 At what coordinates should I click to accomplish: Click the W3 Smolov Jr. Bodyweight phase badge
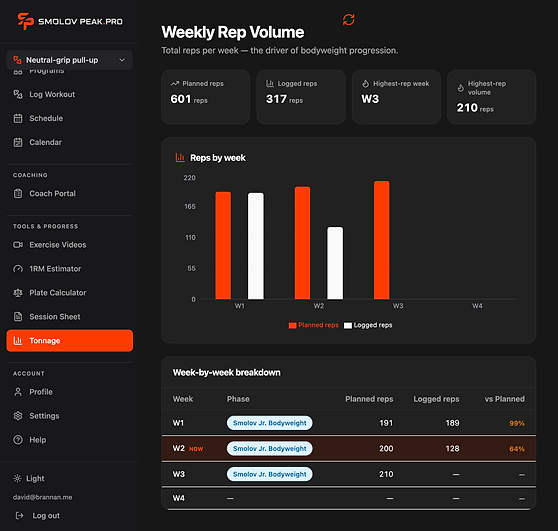(x=269, y=474)
